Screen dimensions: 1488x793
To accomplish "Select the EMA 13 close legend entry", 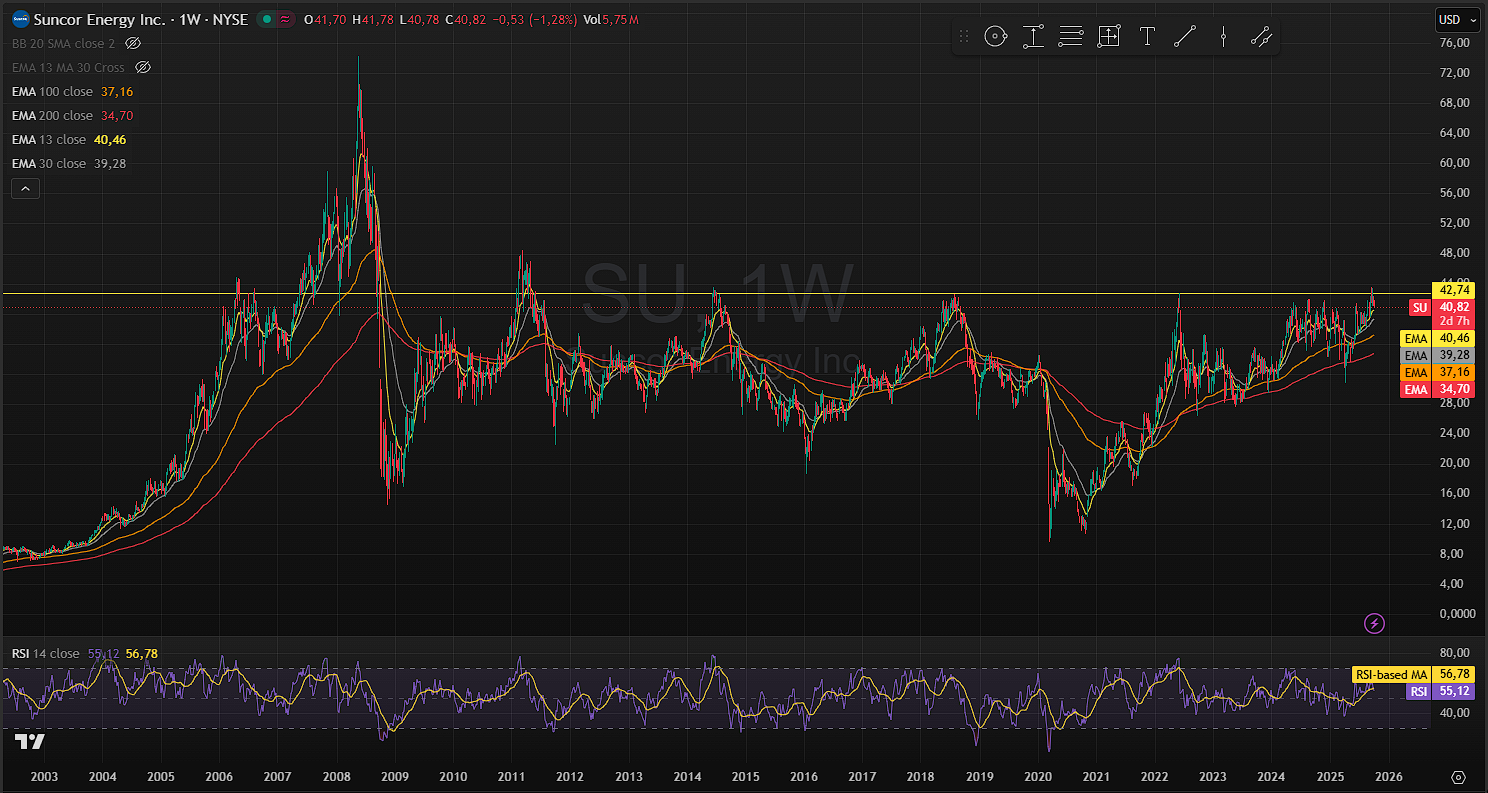I will point(69,140).
